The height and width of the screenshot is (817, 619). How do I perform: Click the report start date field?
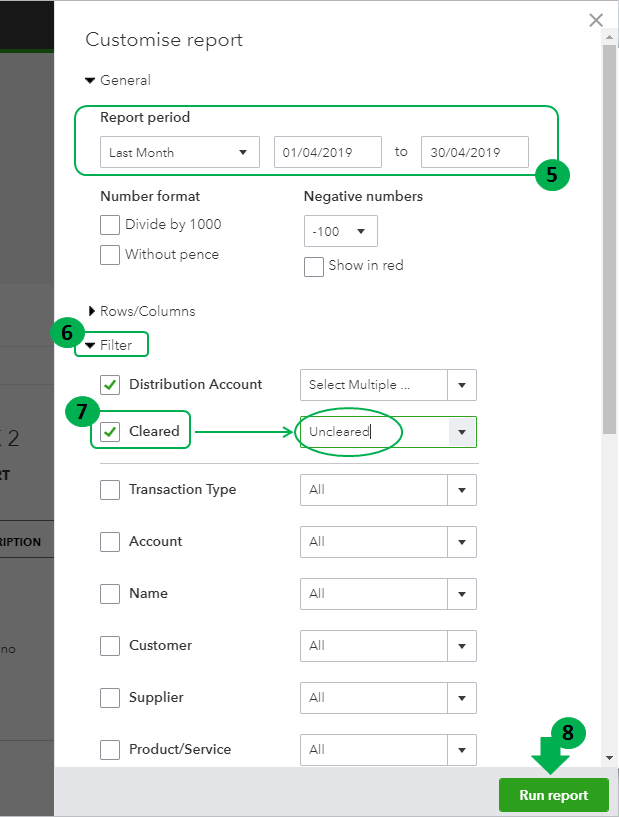[x=328, y=152]
